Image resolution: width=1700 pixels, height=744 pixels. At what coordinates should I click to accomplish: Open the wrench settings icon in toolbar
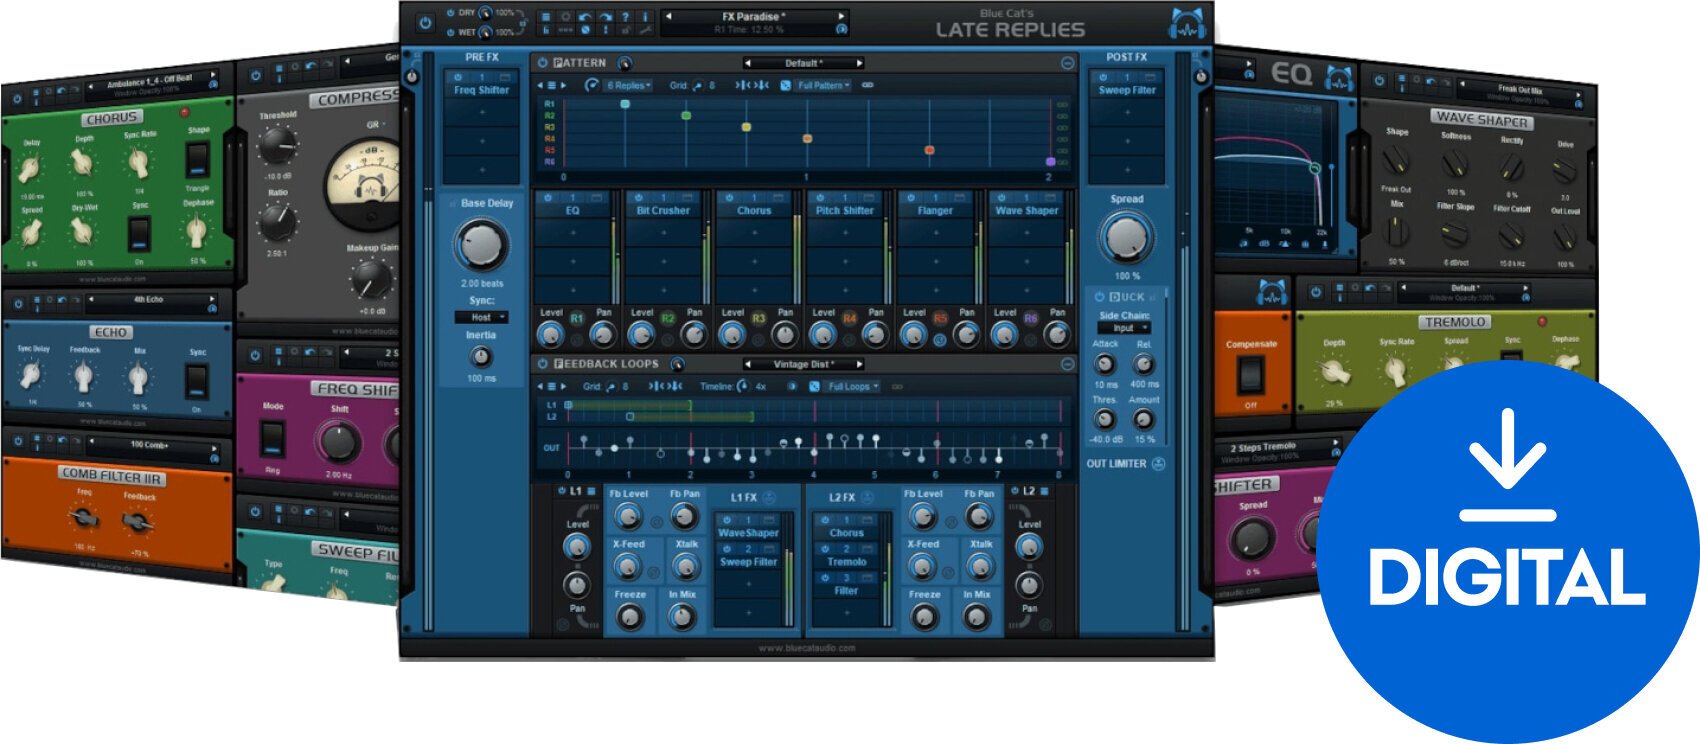click(645, 31)
